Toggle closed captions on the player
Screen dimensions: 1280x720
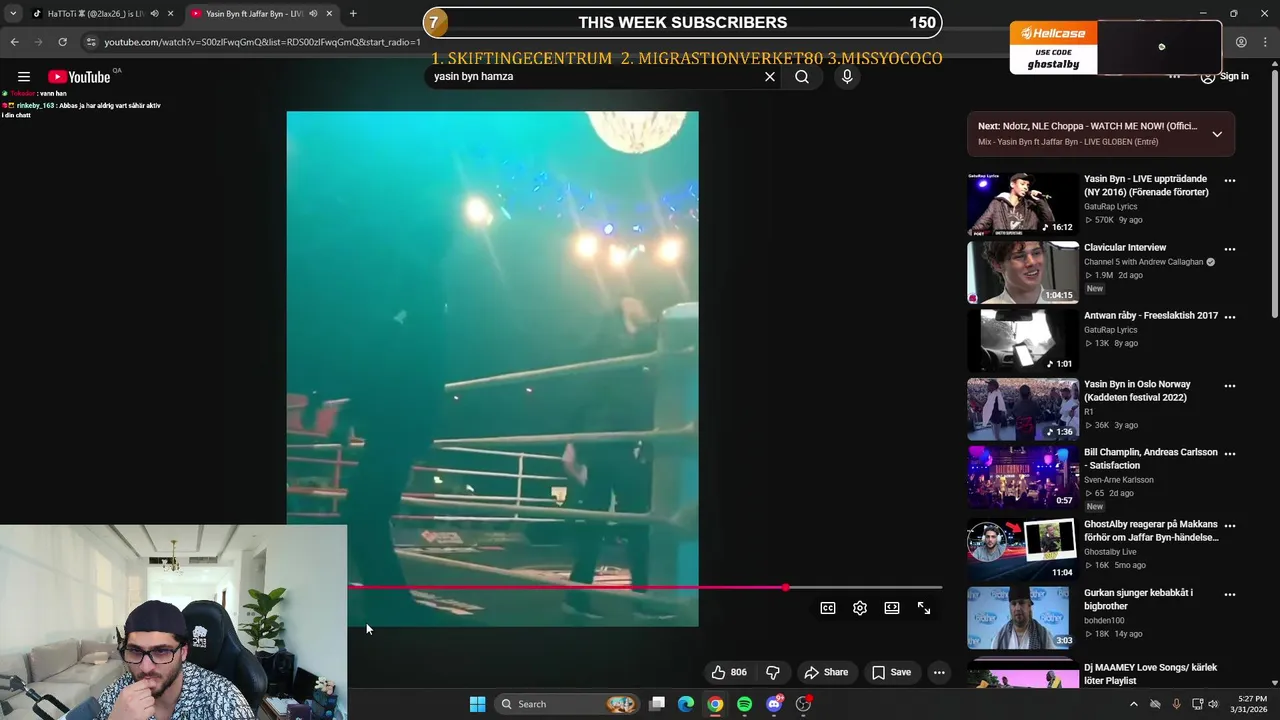828,608
